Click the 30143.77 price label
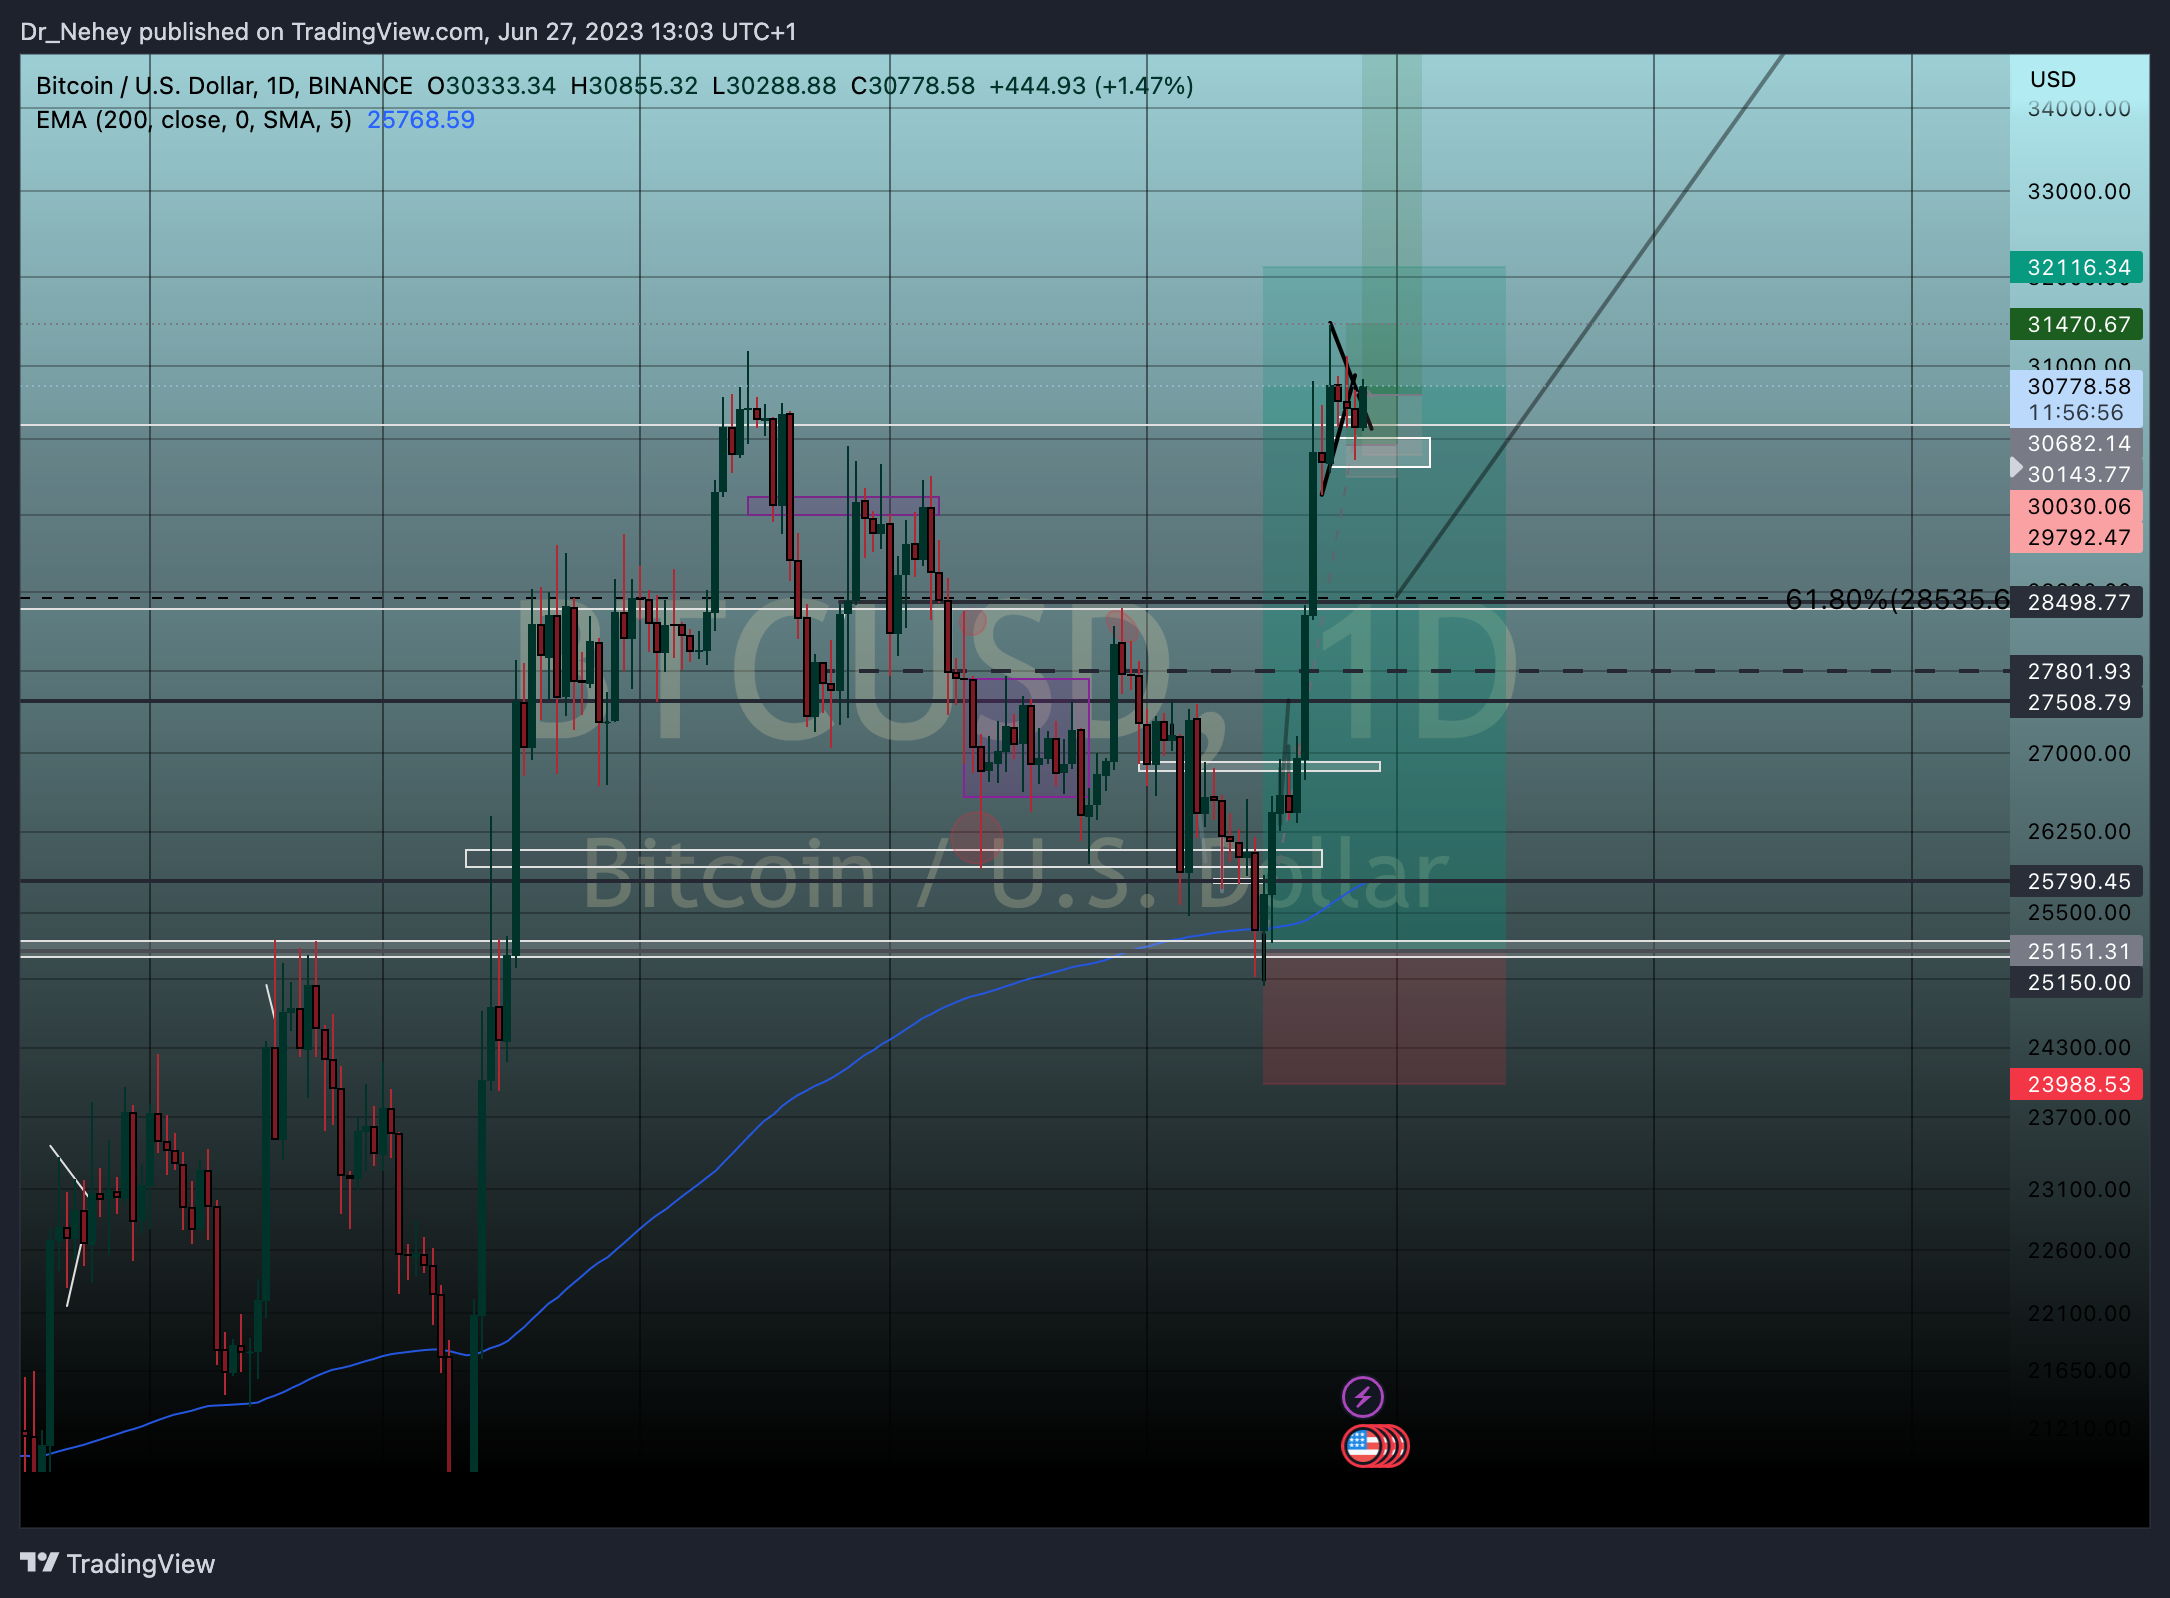 pos(2076,474)
